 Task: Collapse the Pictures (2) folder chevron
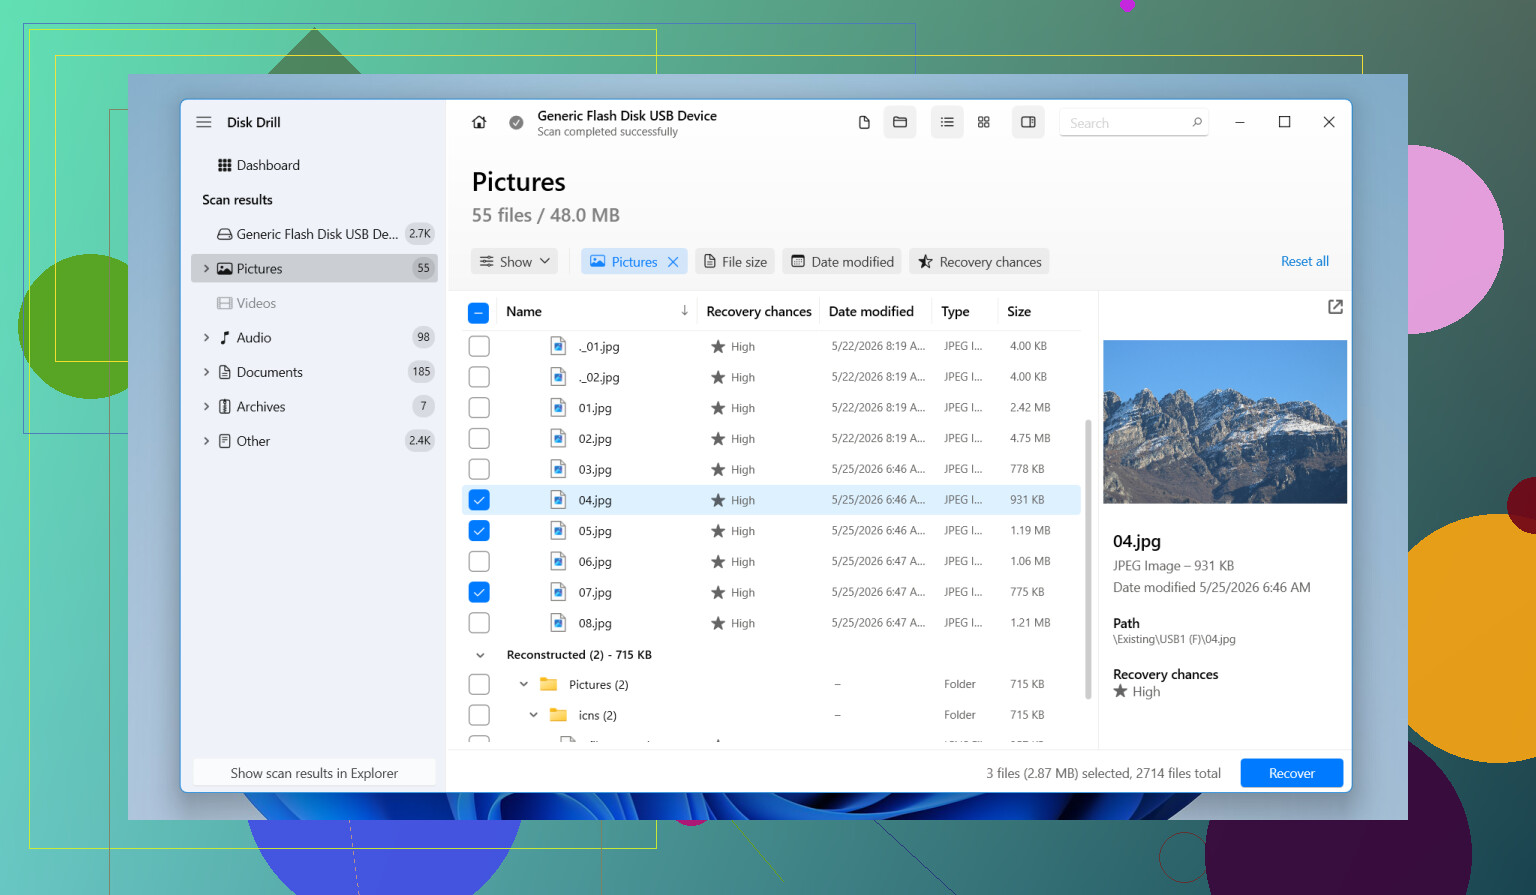[523, 685]
